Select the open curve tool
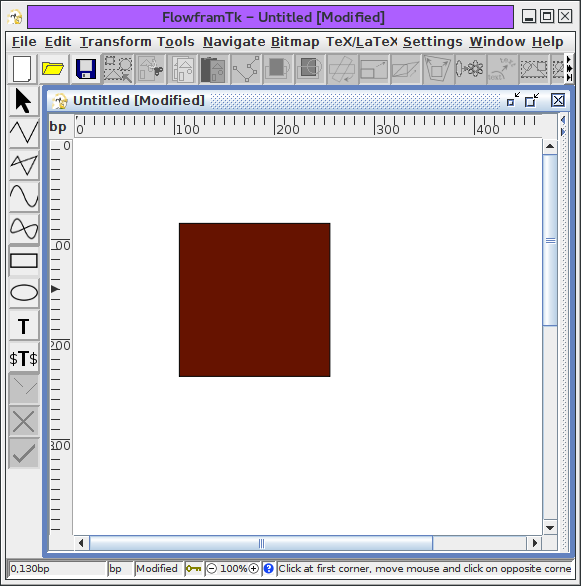The height and width of the screenshot is (586, 581). [24, 197]
